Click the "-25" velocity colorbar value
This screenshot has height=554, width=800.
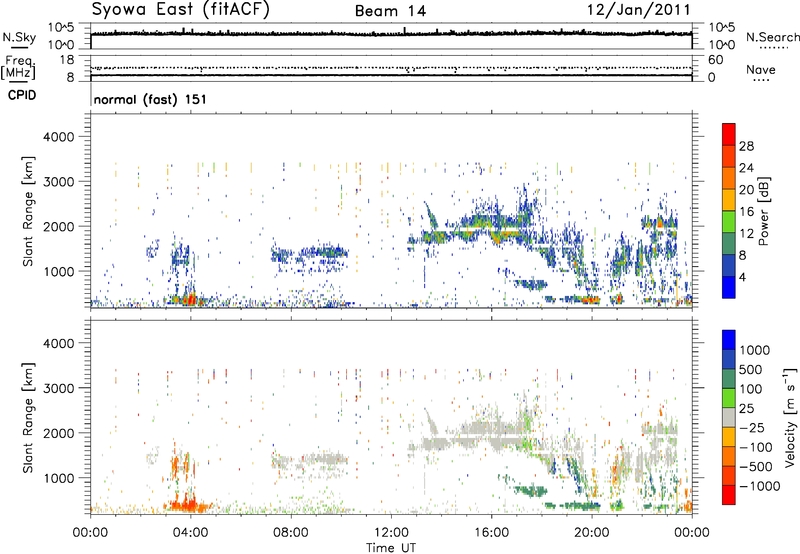click(x=752, y=428)
